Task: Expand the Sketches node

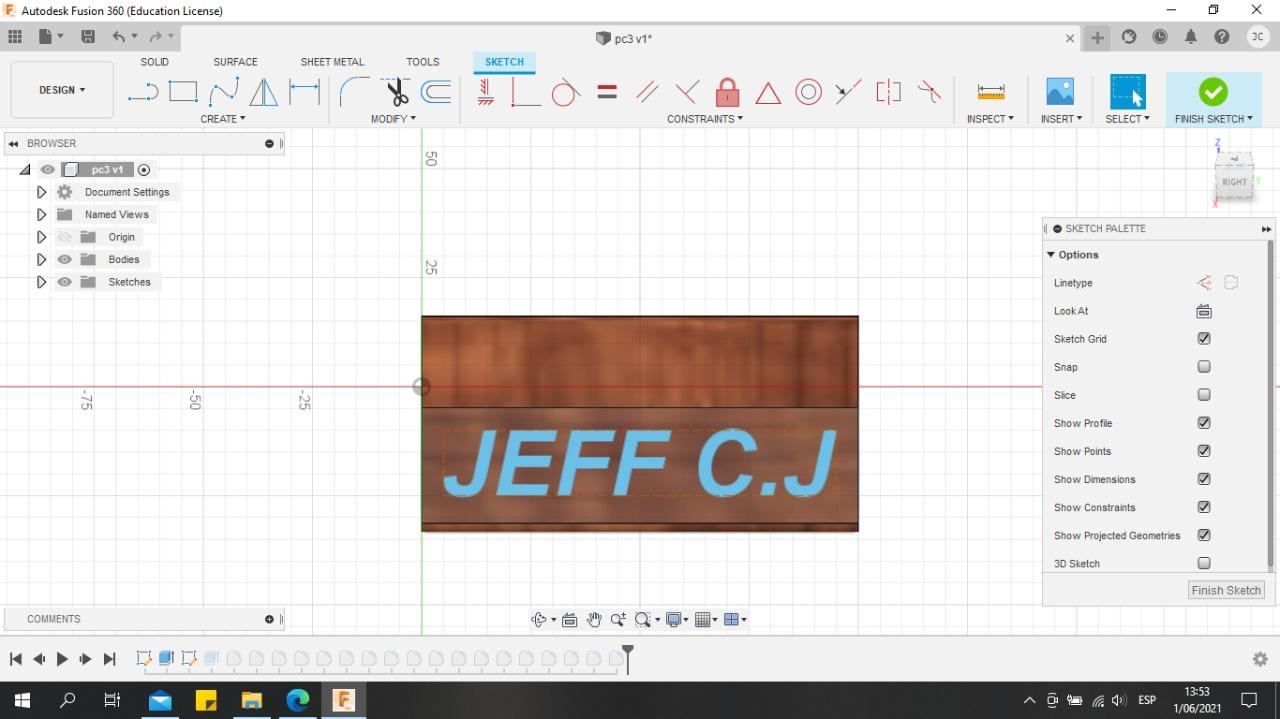Action: tap(41, 282)
